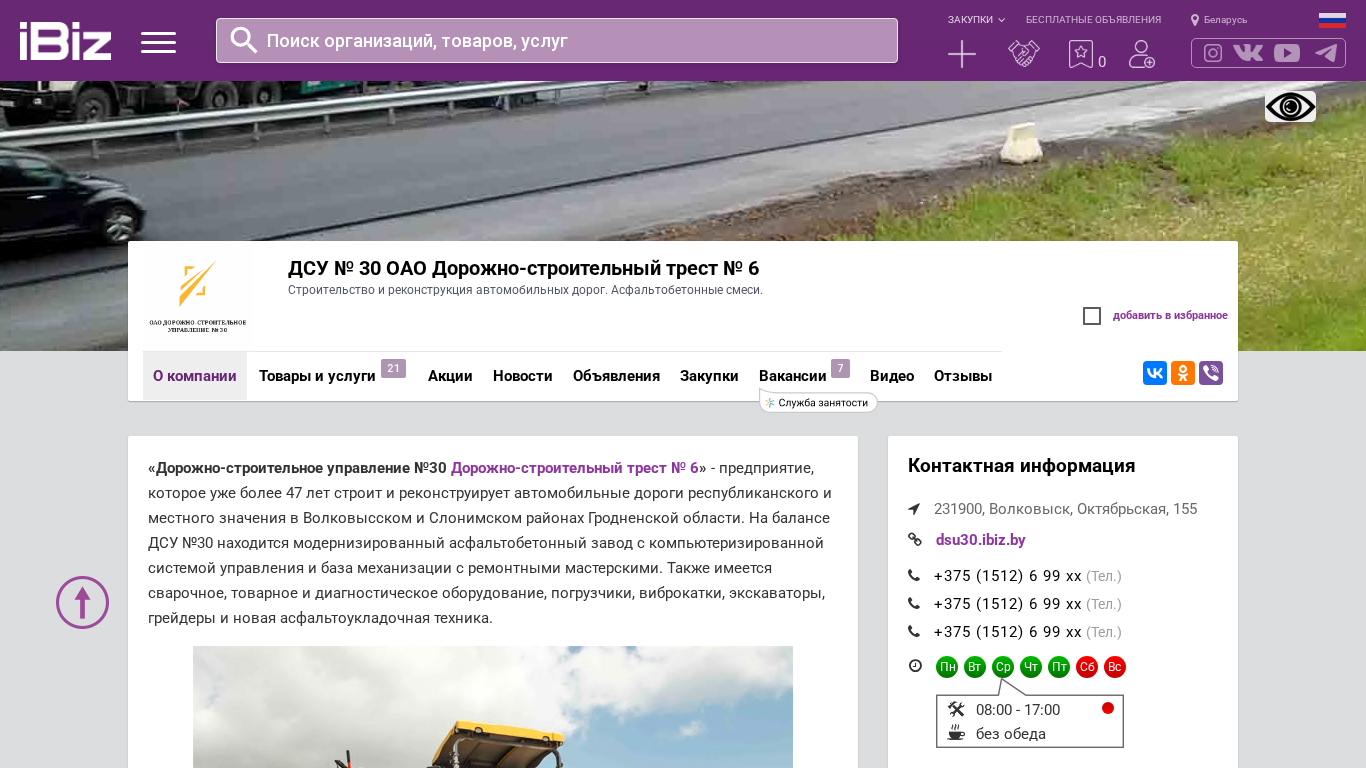Screen dimensions: 1366x768
Task: Select Wednesday (Ср) schedule circle
Action: point(1003,667)
